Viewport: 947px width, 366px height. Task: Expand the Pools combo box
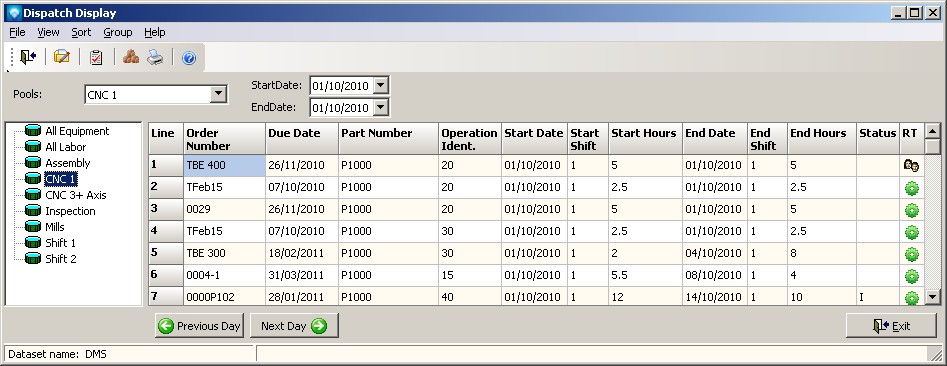point(219,94)
